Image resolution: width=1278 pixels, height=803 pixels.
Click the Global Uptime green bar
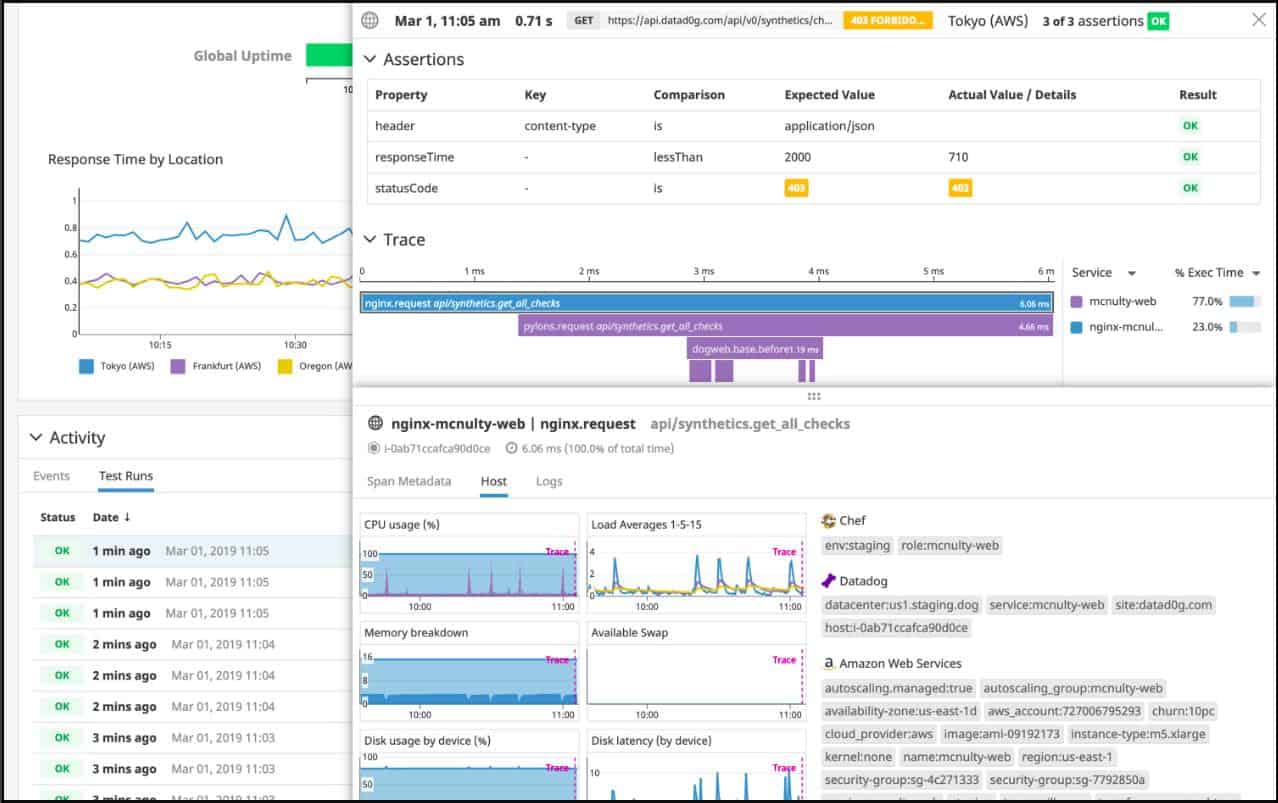tap(329, 57)
